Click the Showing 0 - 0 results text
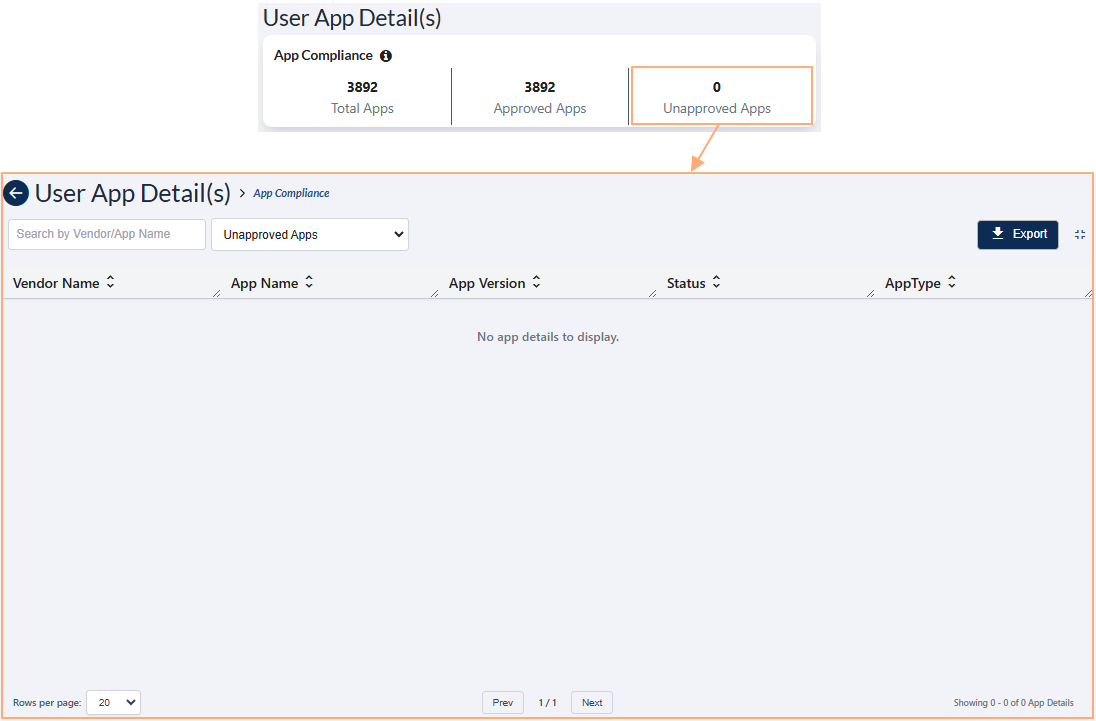The width and height of the screenshot is (1096, 721). pos(1013,703)
